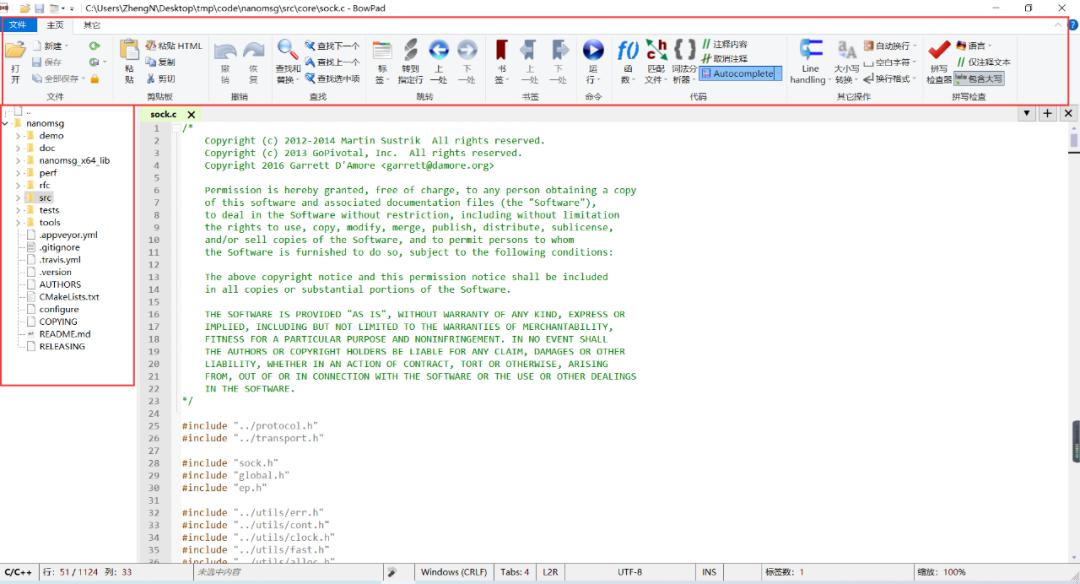Image resolution: width=1080 pixels, height=584 pixels.
Task: Toggle the Autocomplete option
Action: tap(740, 74)
